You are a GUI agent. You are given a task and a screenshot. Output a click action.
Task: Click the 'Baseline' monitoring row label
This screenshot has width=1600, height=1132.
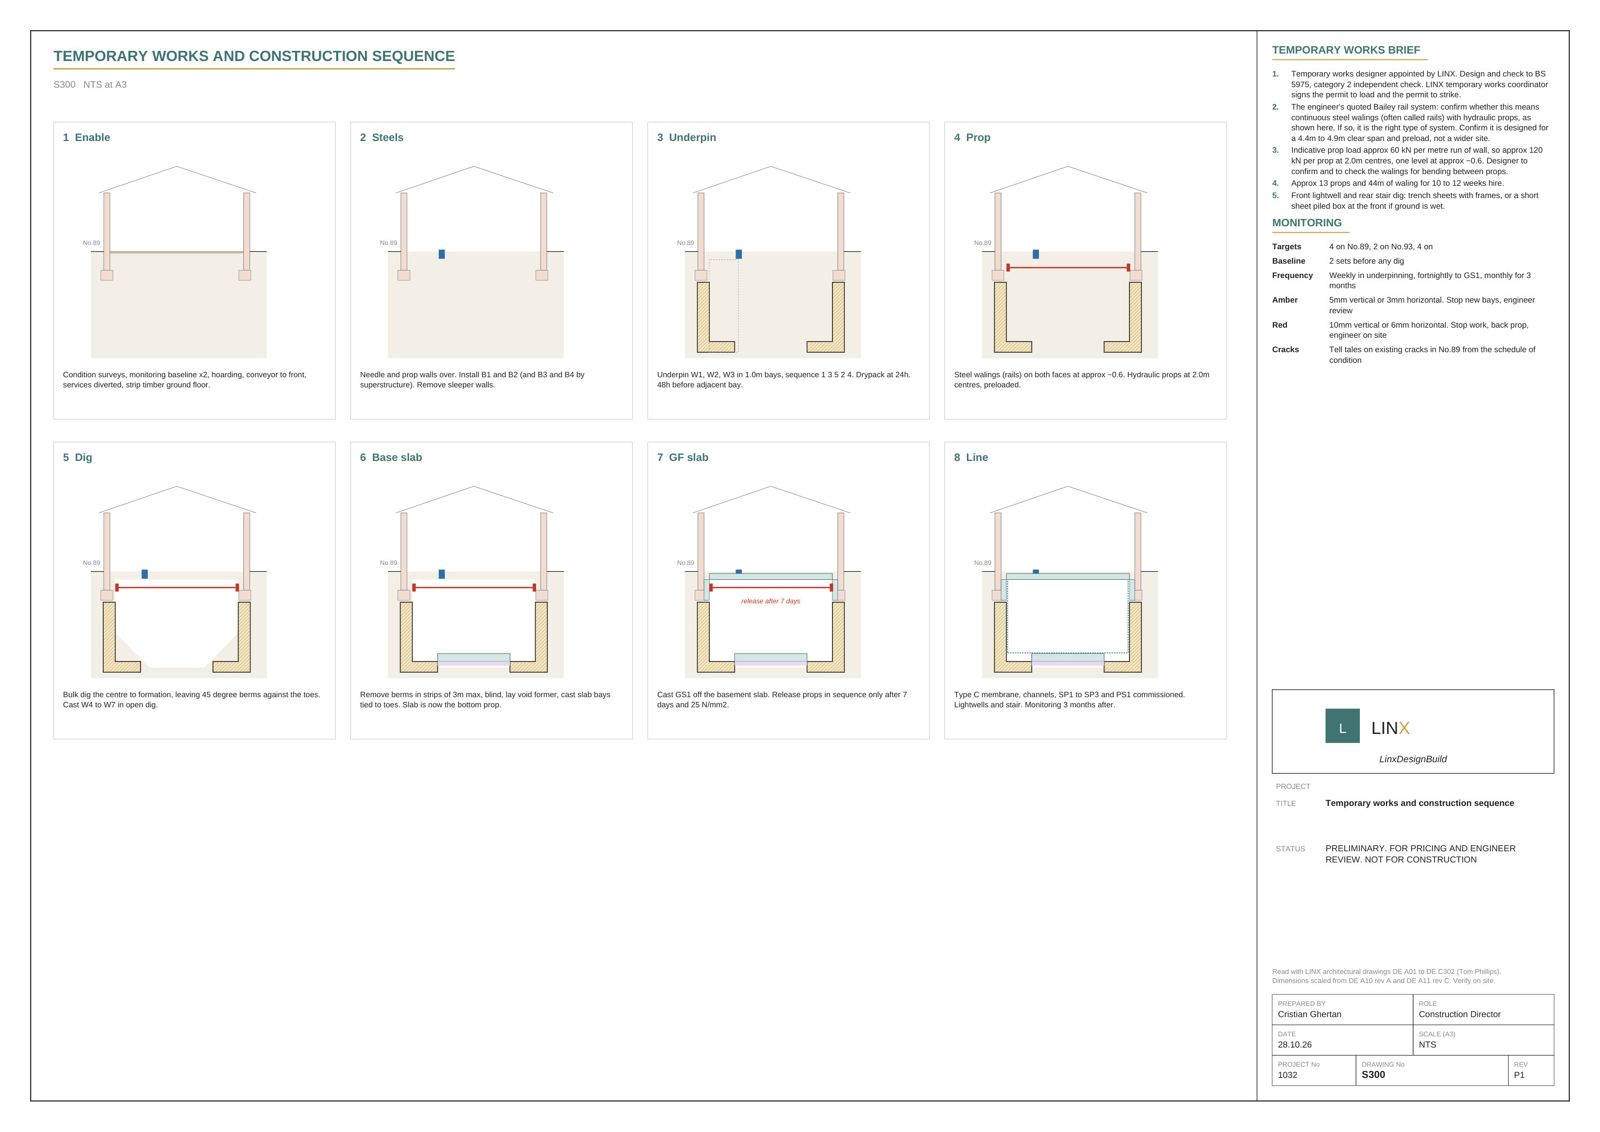point(1288,261)
